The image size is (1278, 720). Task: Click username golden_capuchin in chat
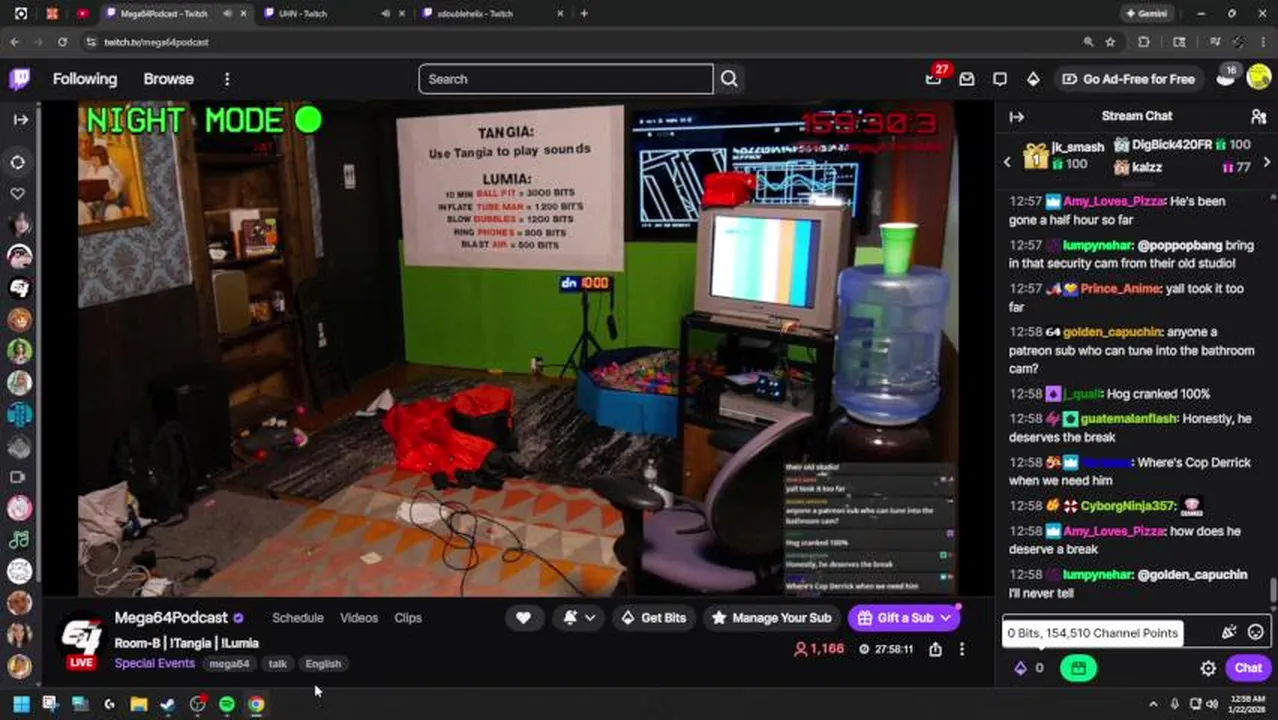pos(1112,332)
